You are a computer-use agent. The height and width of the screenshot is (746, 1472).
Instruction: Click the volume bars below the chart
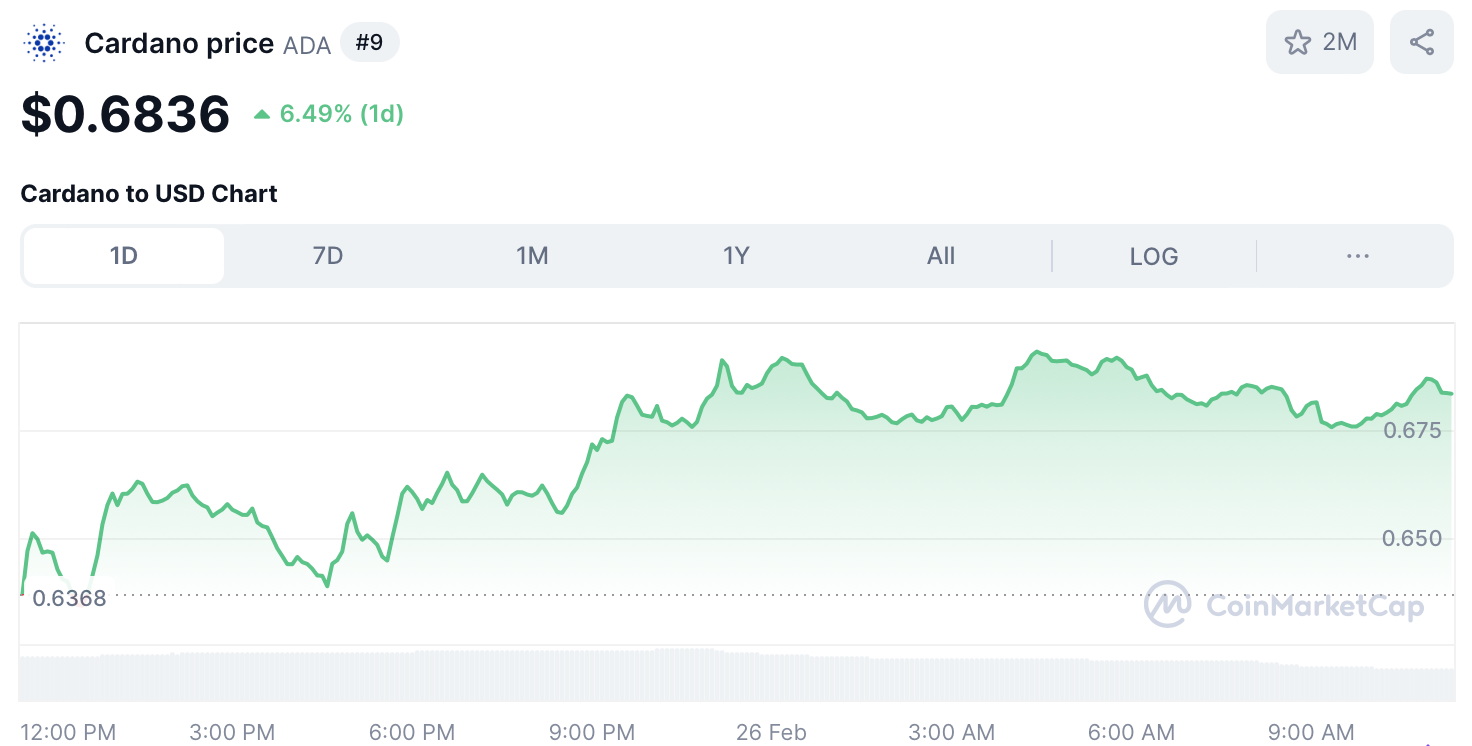coord(737,675)
